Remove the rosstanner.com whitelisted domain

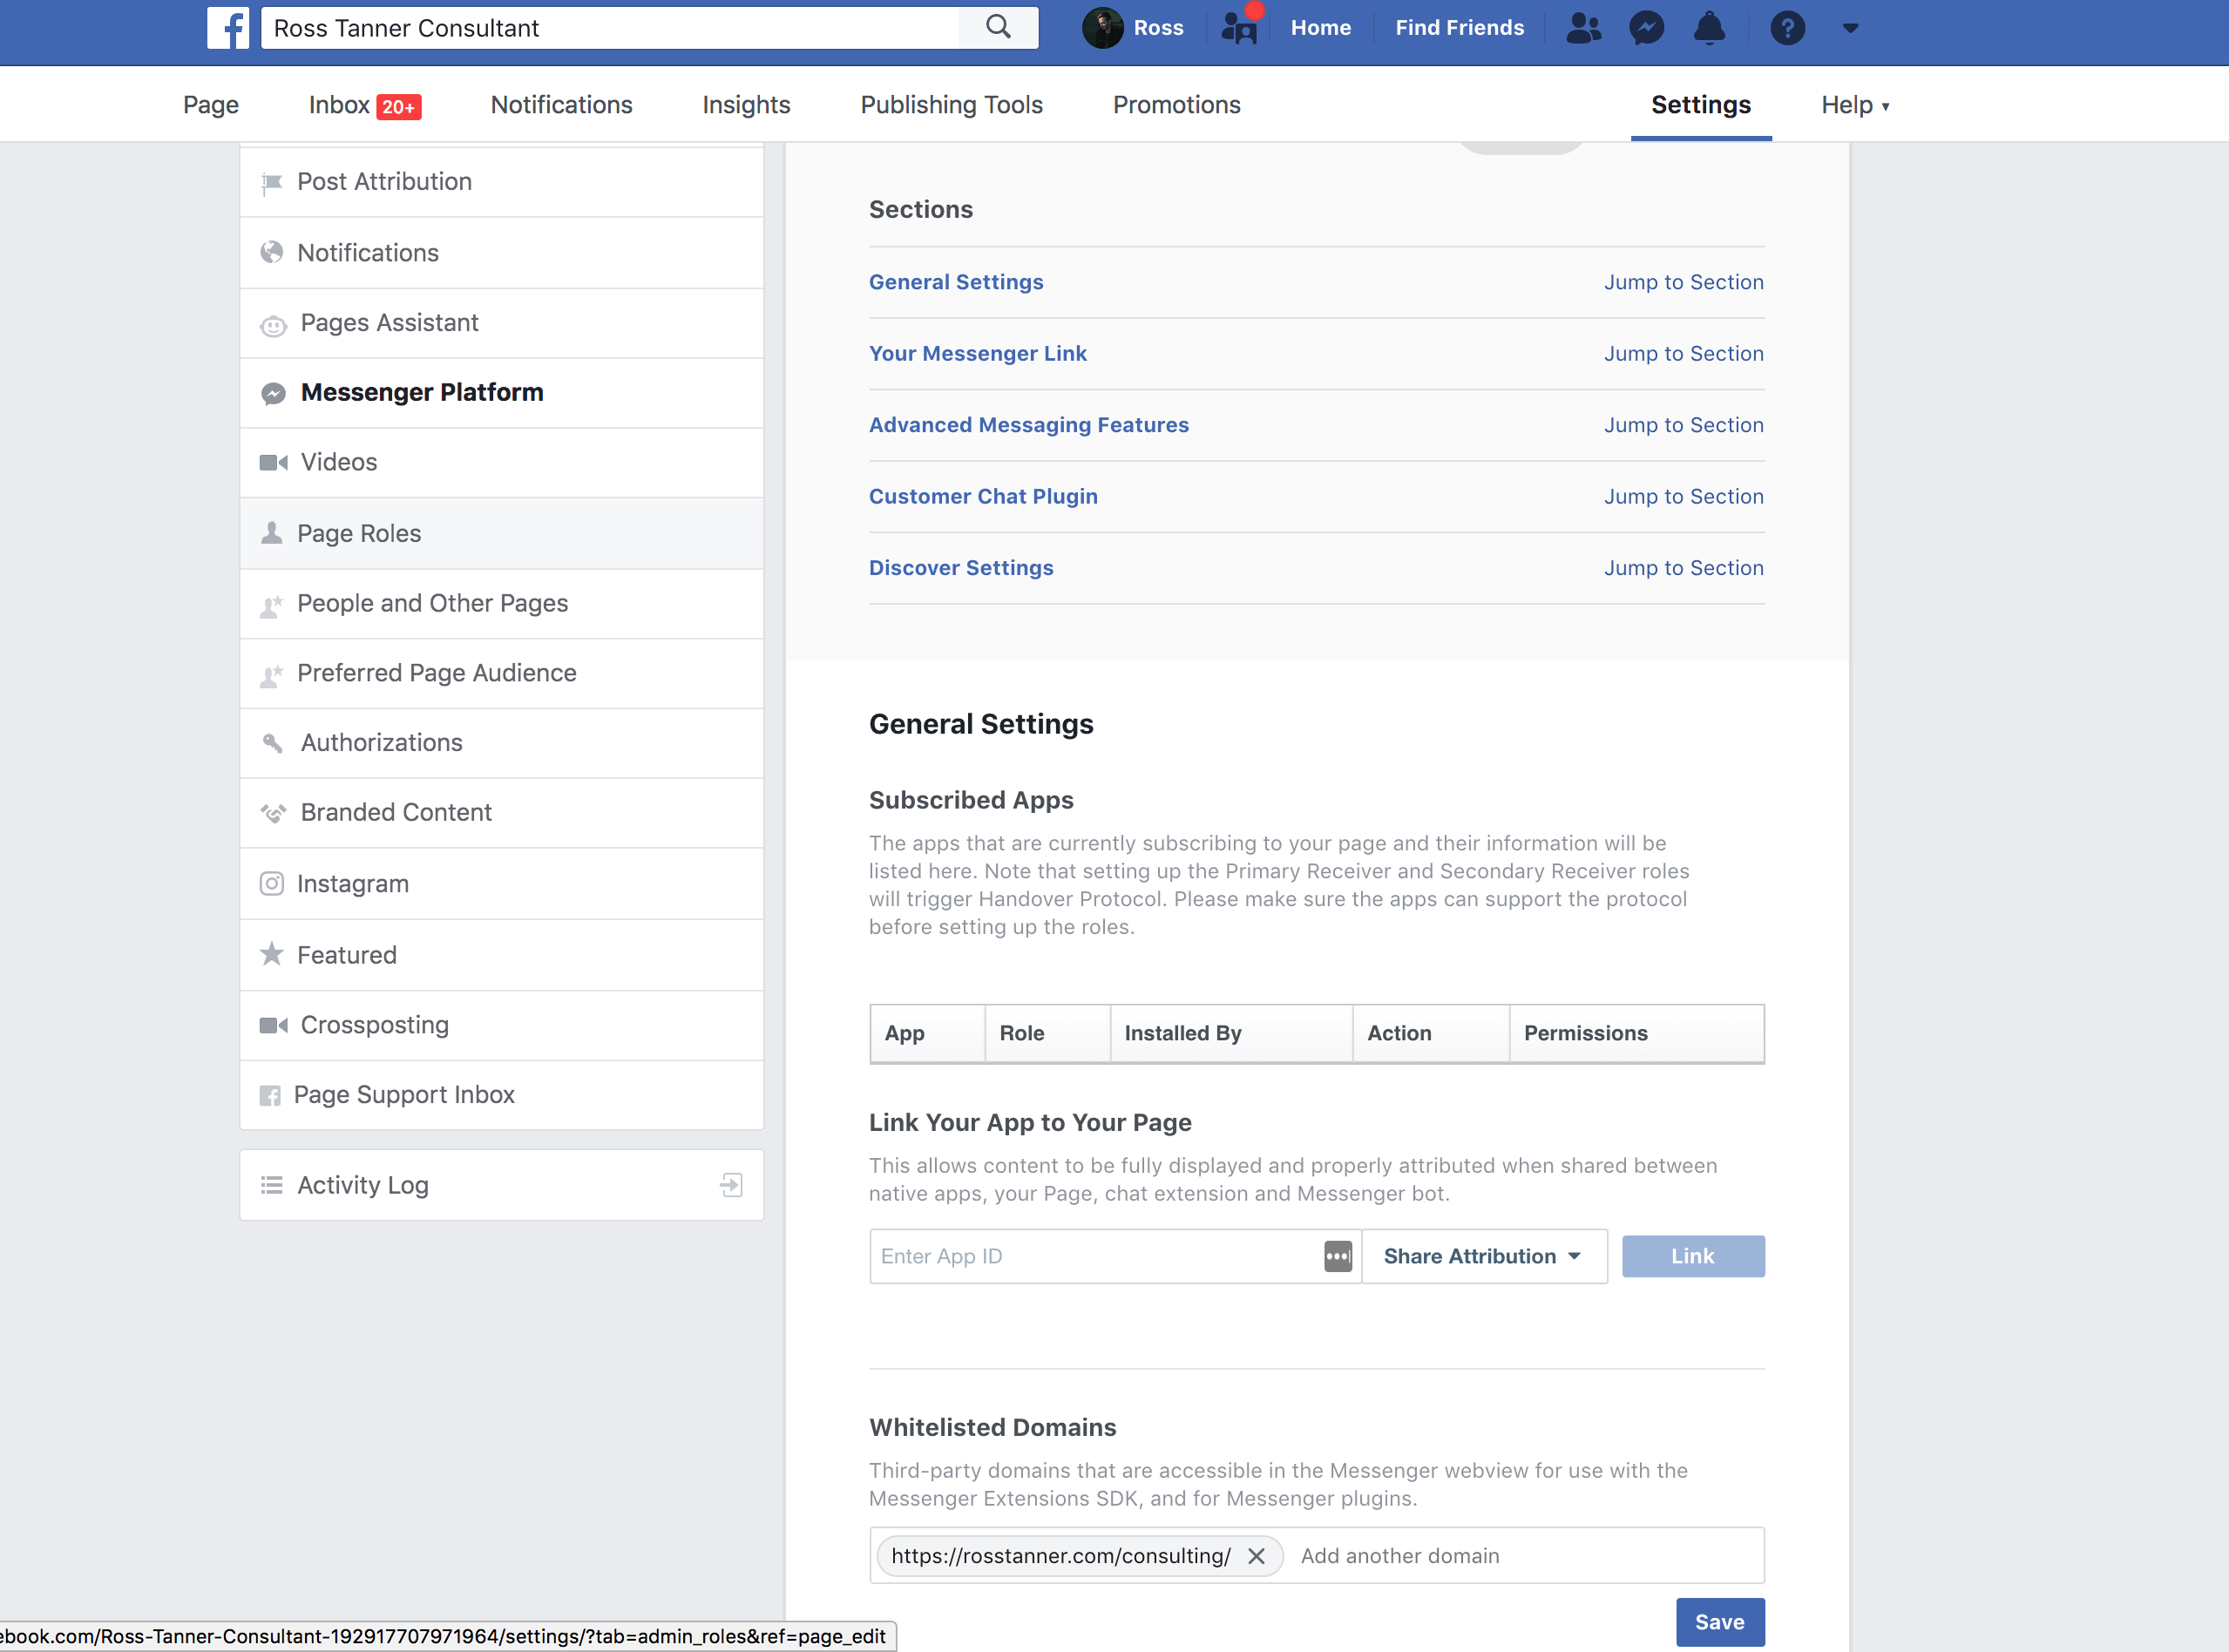[x=1256, y=1556]
